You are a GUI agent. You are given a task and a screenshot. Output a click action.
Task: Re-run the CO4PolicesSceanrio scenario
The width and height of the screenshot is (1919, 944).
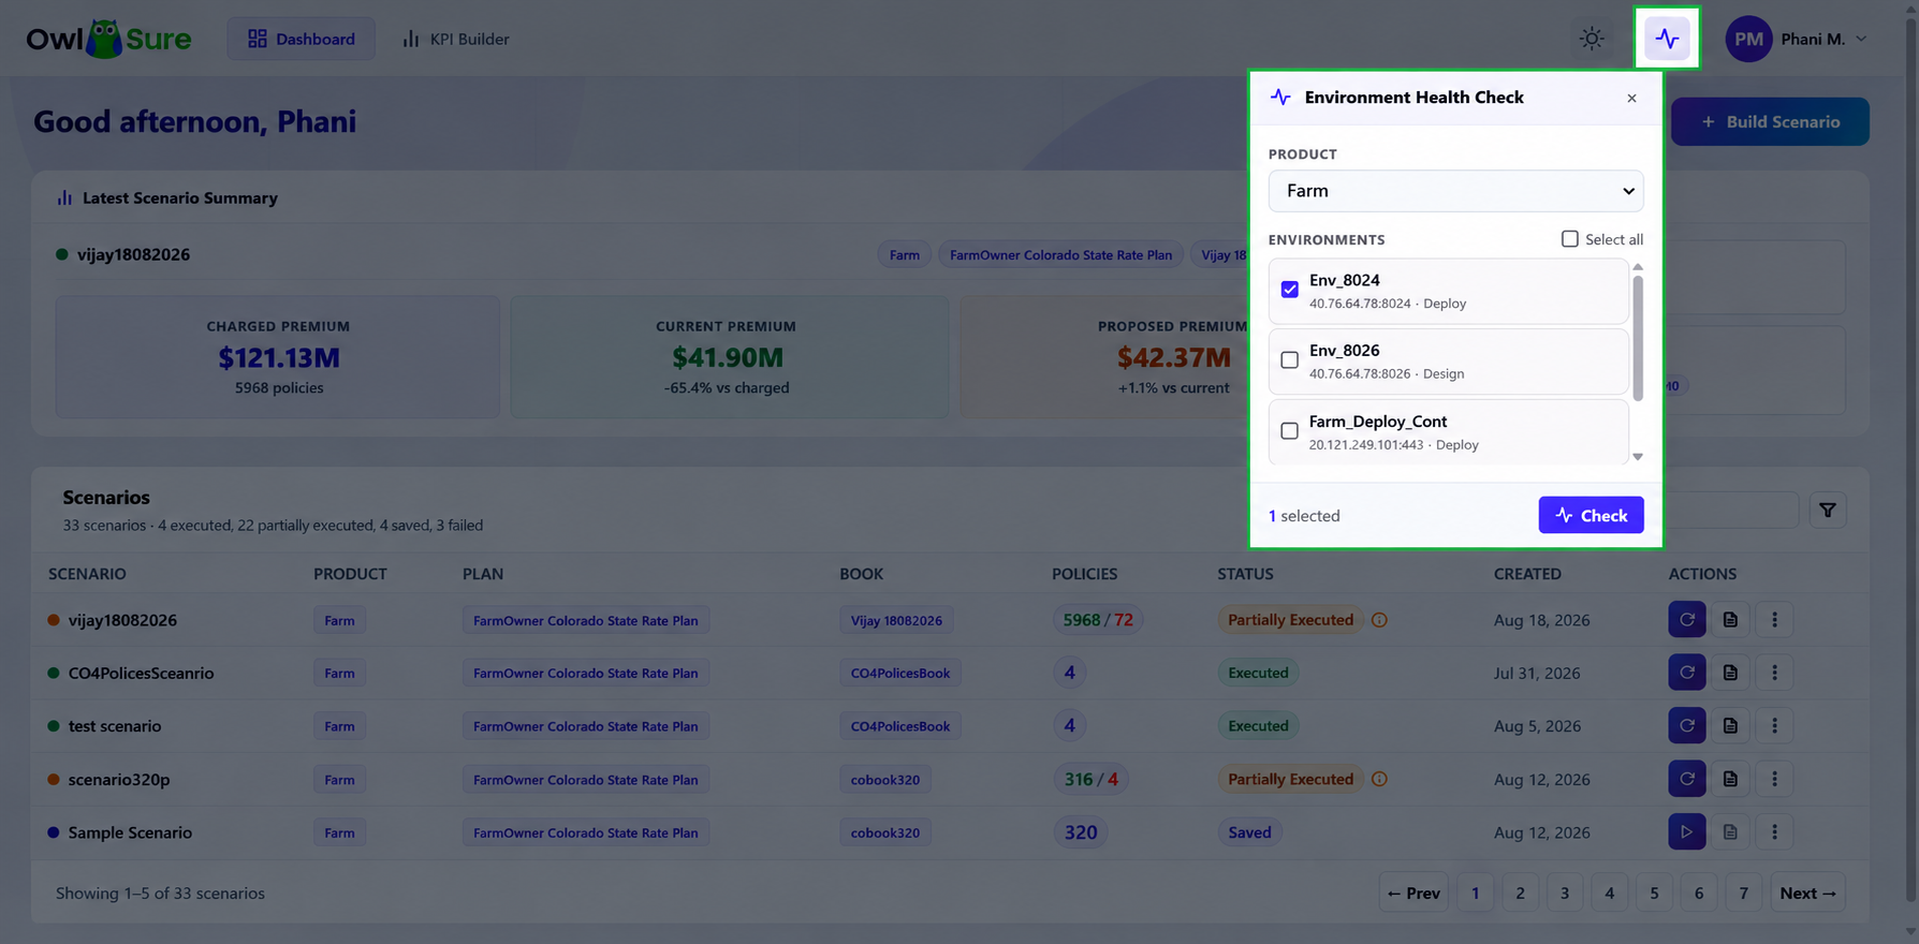[x=1686, y=673]
